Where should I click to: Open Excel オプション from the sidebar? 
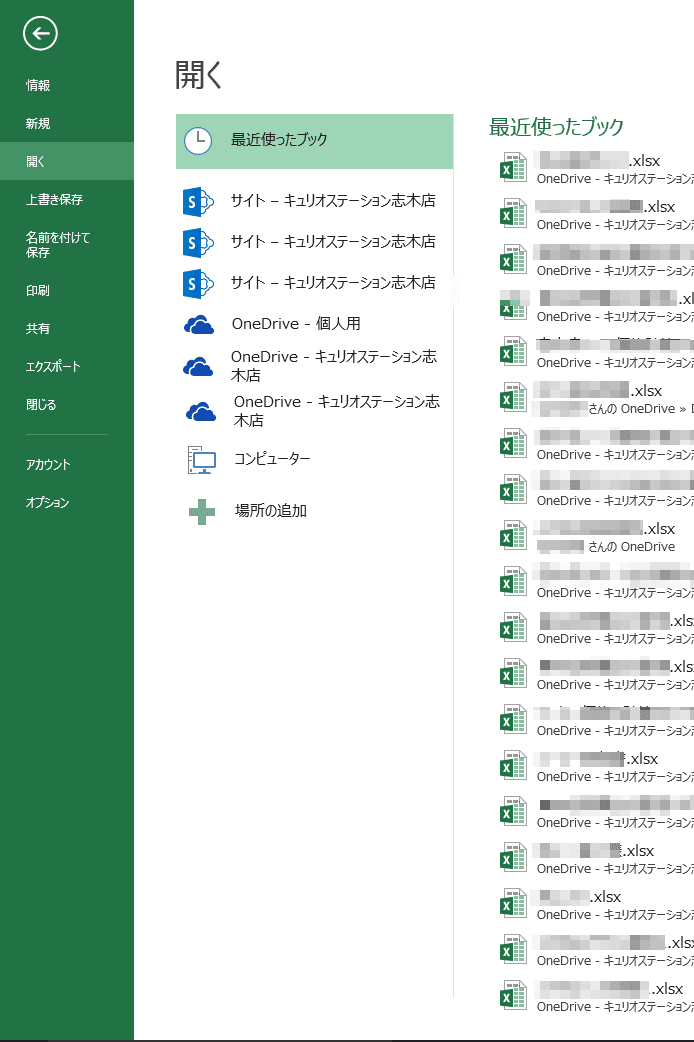(66, 502)
